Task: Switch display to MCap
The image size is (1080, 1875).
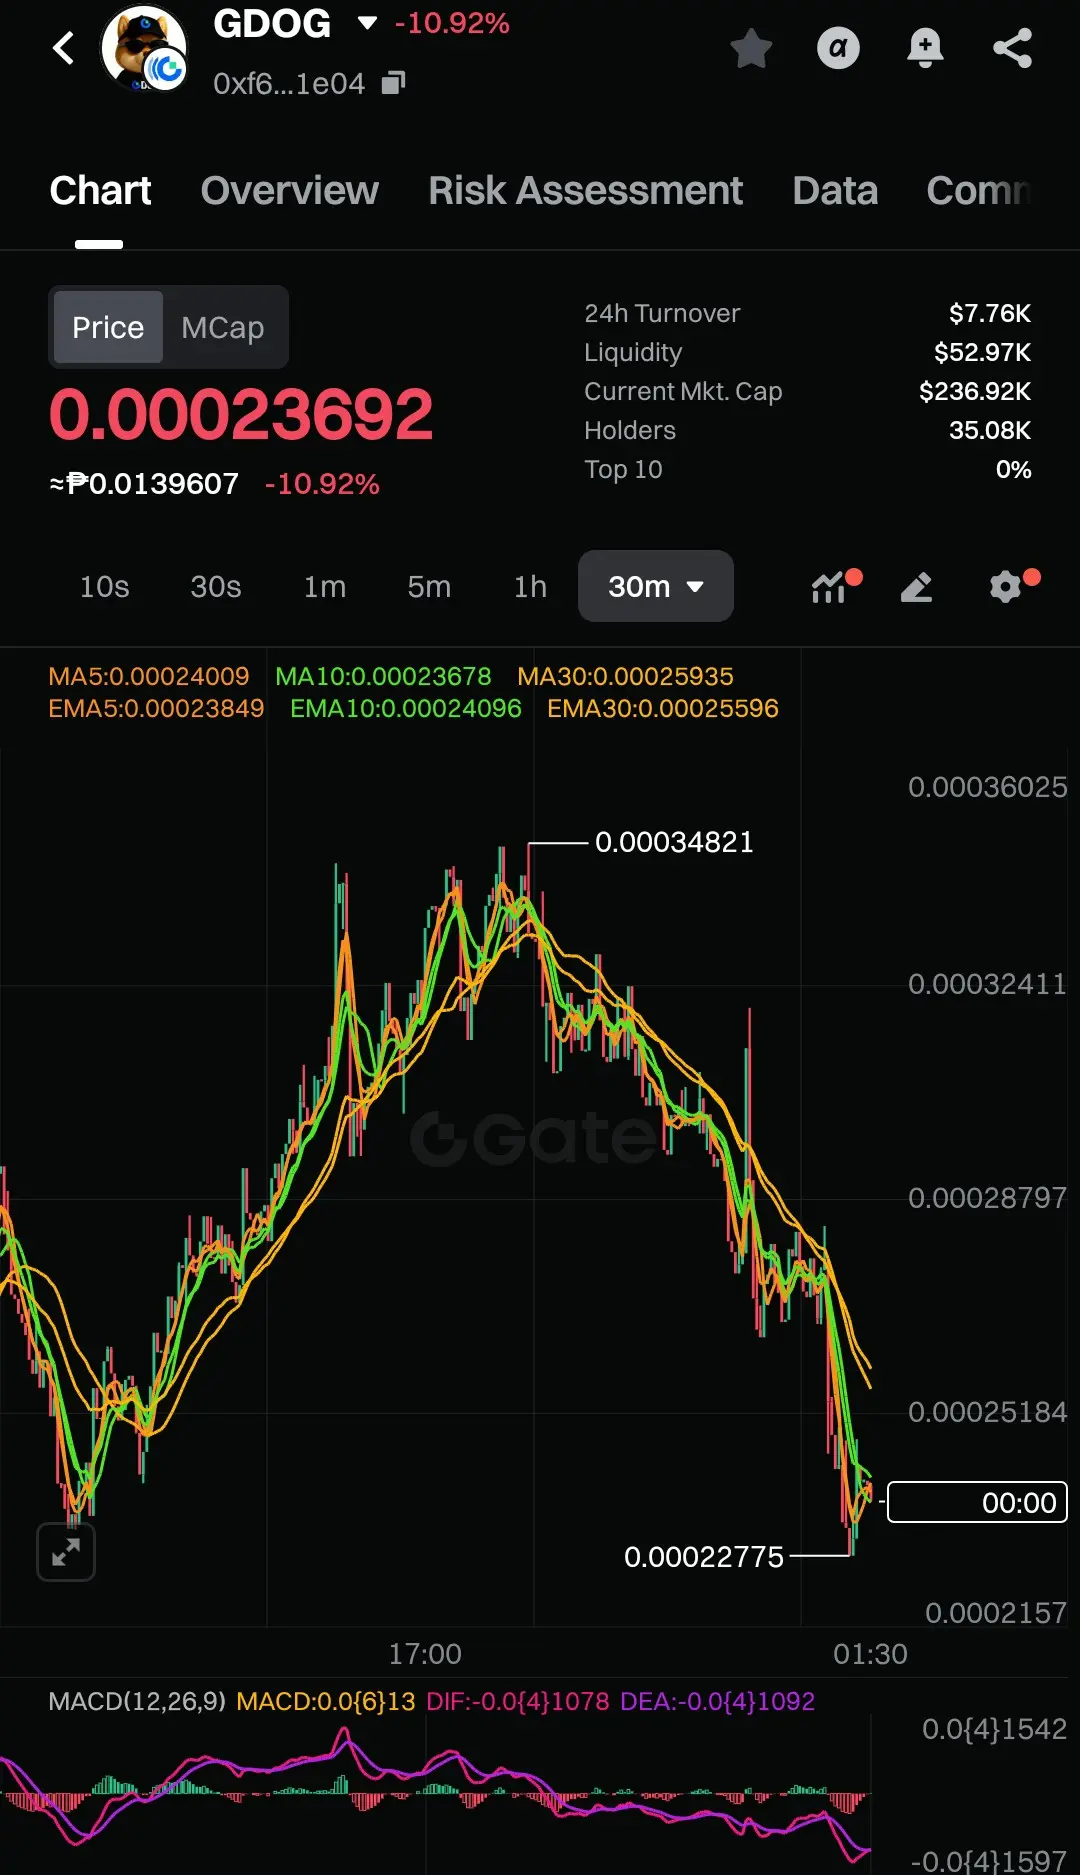Action: (x=223, y=327)
